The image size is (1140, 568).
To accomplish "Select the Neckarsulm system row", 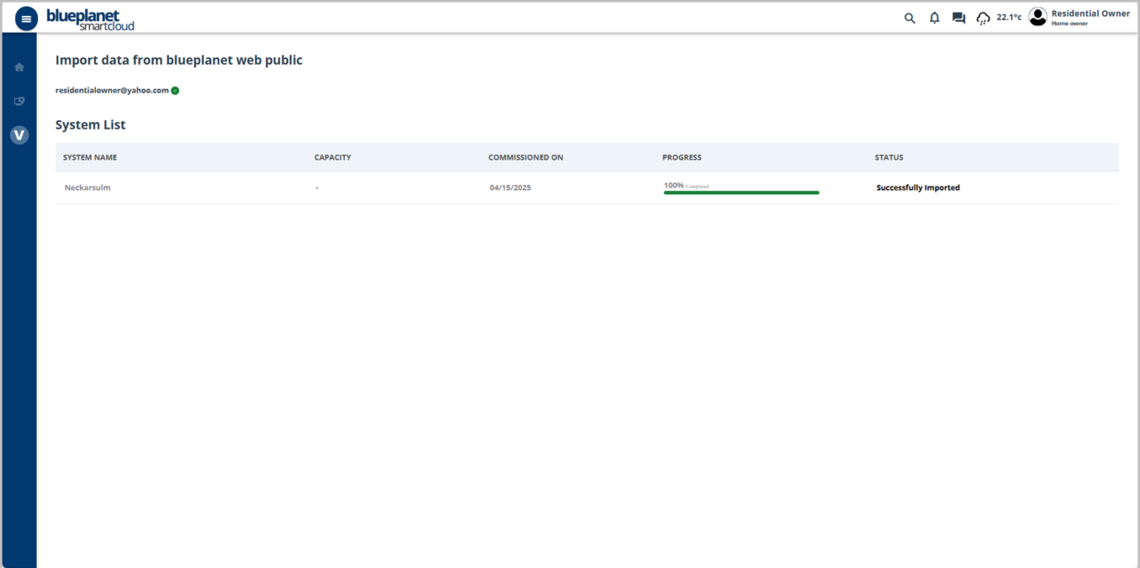I will 88,188.
